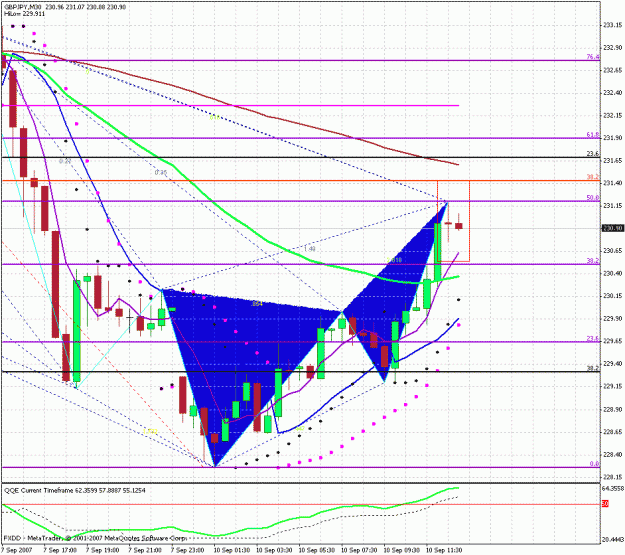Click the 10 Sep 01:30 time label
625x555 pixels.
(232, 550)
